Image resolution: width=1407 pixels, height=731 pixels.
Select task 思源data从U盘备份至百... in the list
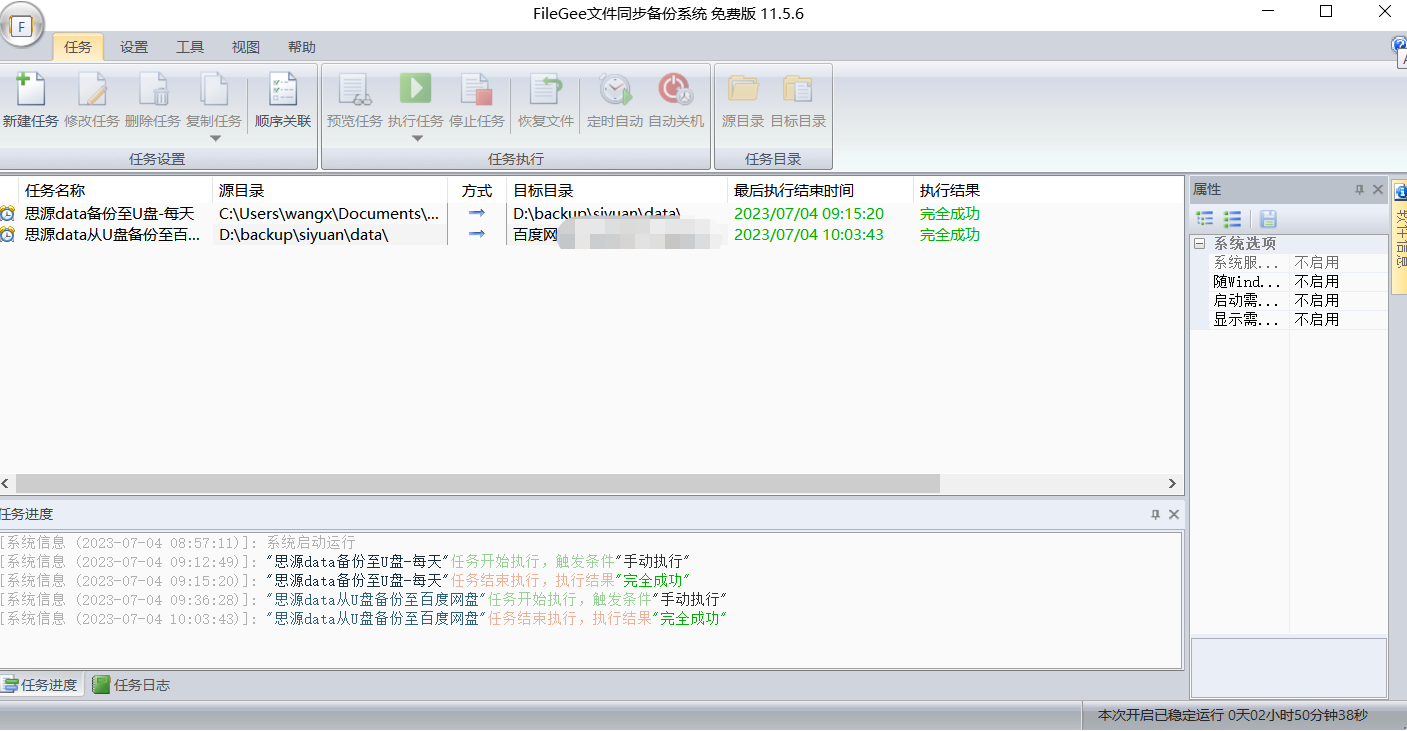coord(112,235)
